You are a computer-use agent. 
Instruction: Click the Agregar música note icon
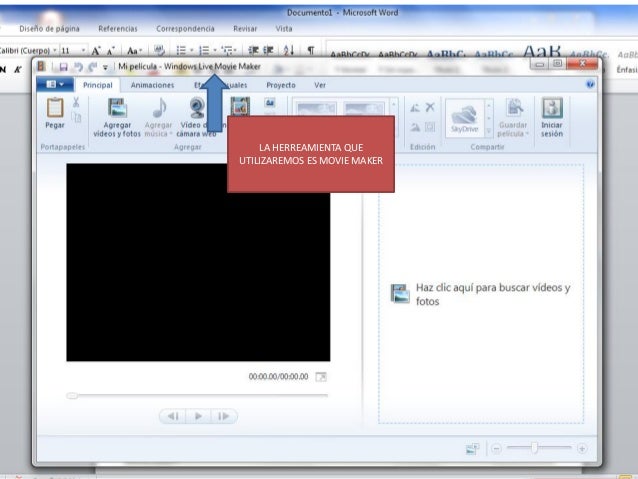159,108
